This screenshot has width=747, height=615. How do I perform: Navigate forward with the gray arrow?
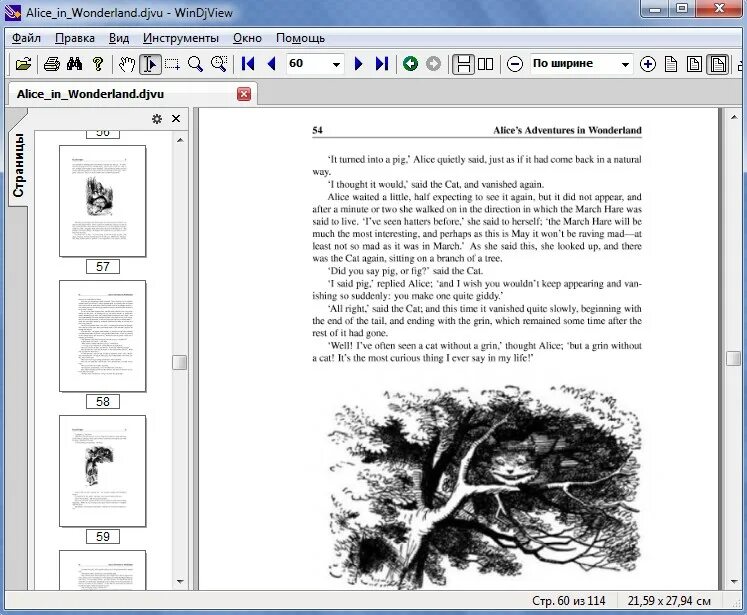(x=433, y=64)
